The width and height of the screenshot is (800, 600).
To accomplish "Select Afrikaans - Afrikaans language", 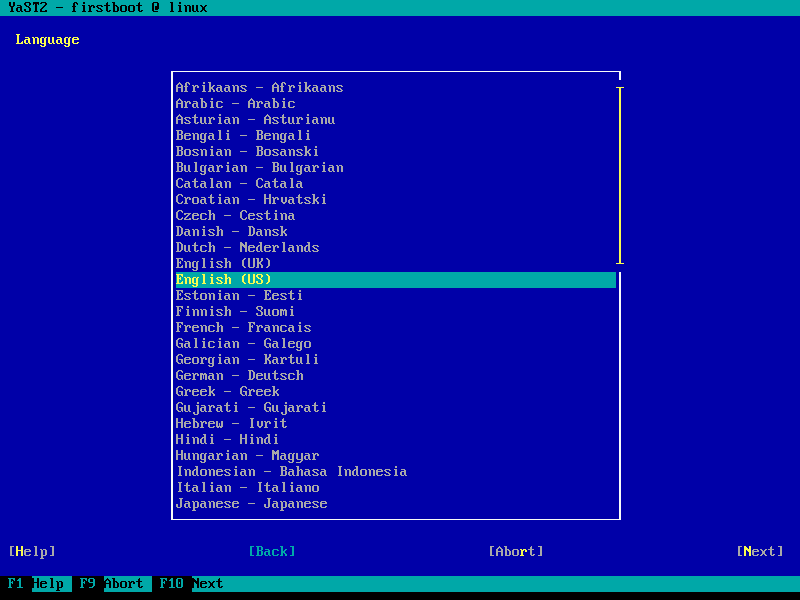I will [x=259, y=88].
